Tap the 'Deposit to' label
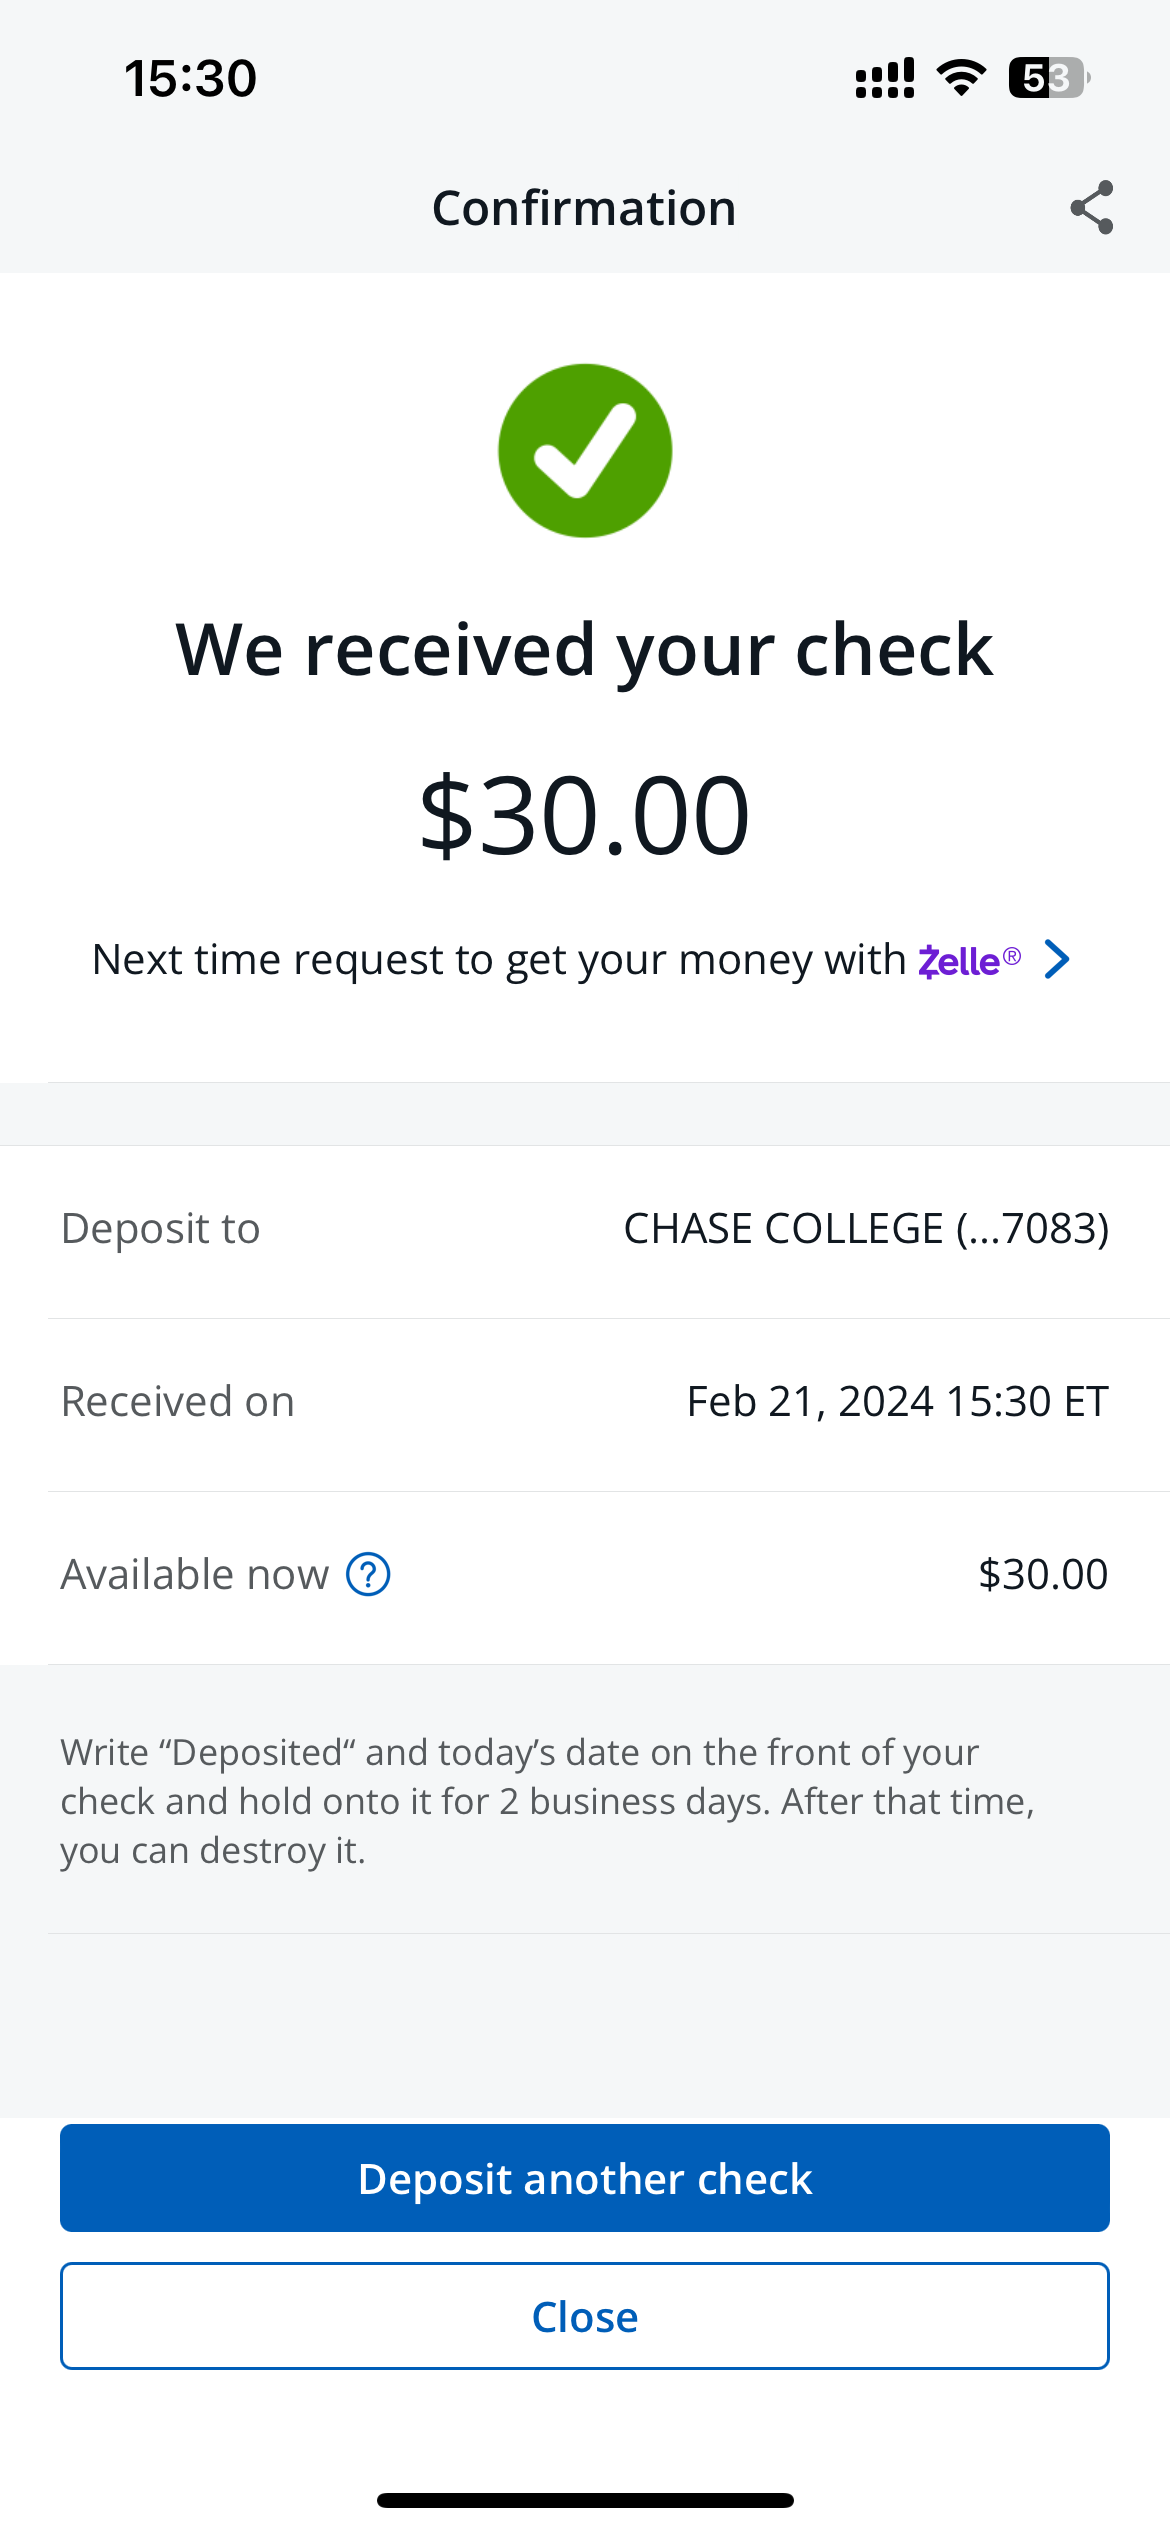Image resolution: width=1170 pixels, height=2532 pixels. point(161,1229)
